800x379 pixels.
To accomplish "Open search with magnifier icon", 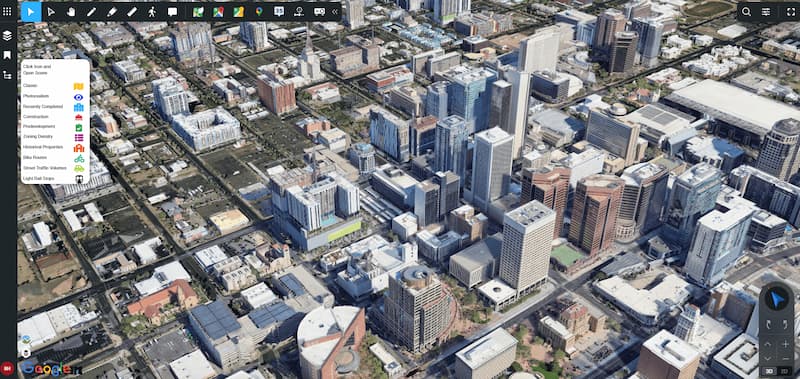I will tap(746, 12).
